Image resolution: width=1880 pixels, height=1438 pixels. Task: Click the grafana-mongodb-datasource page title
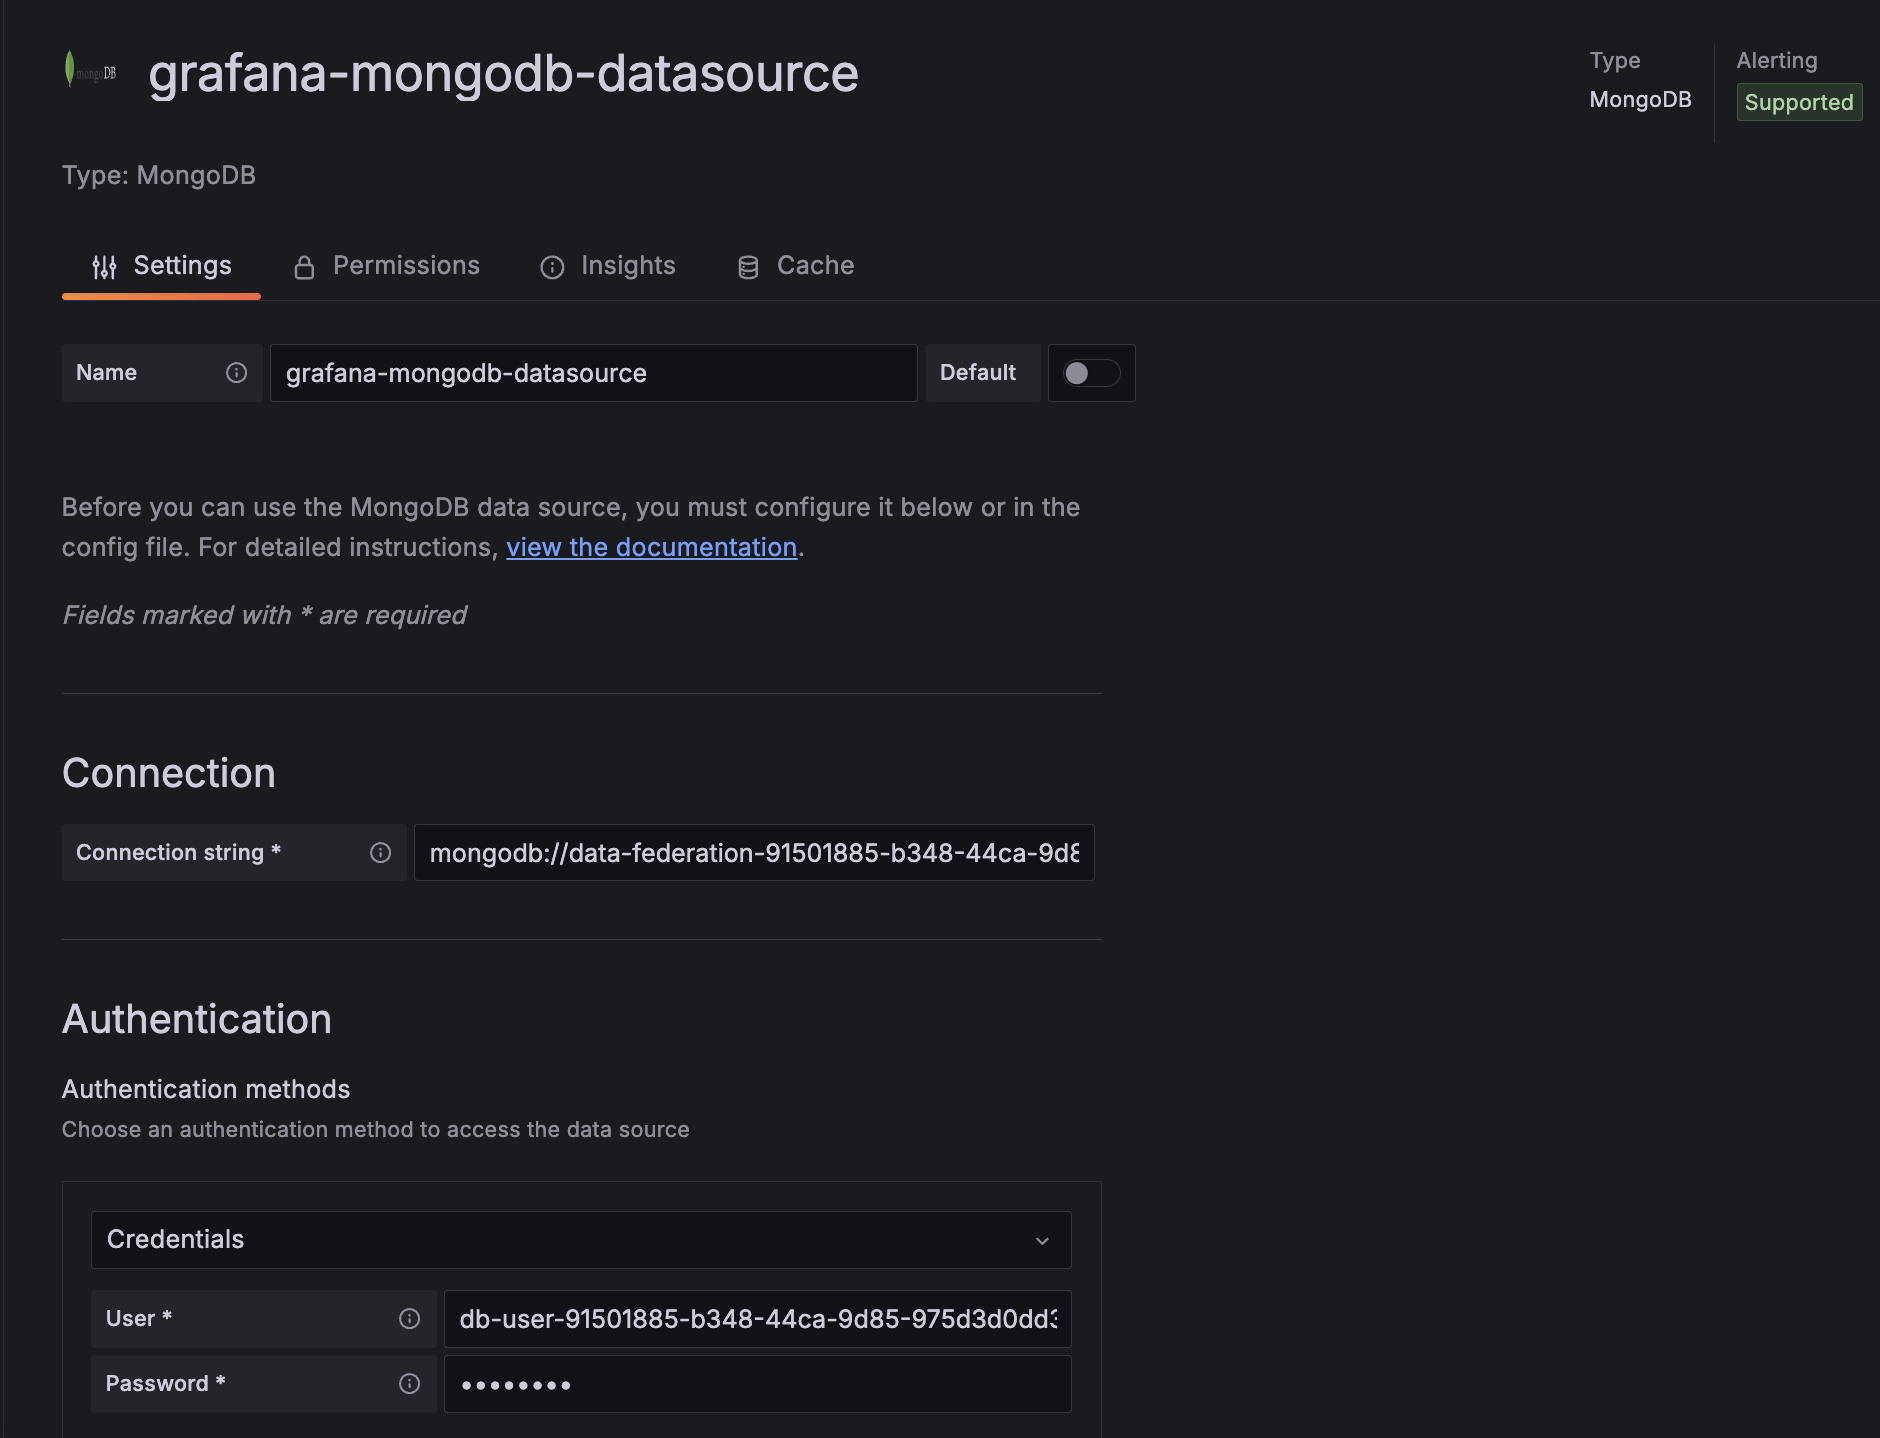coord(503,73)
